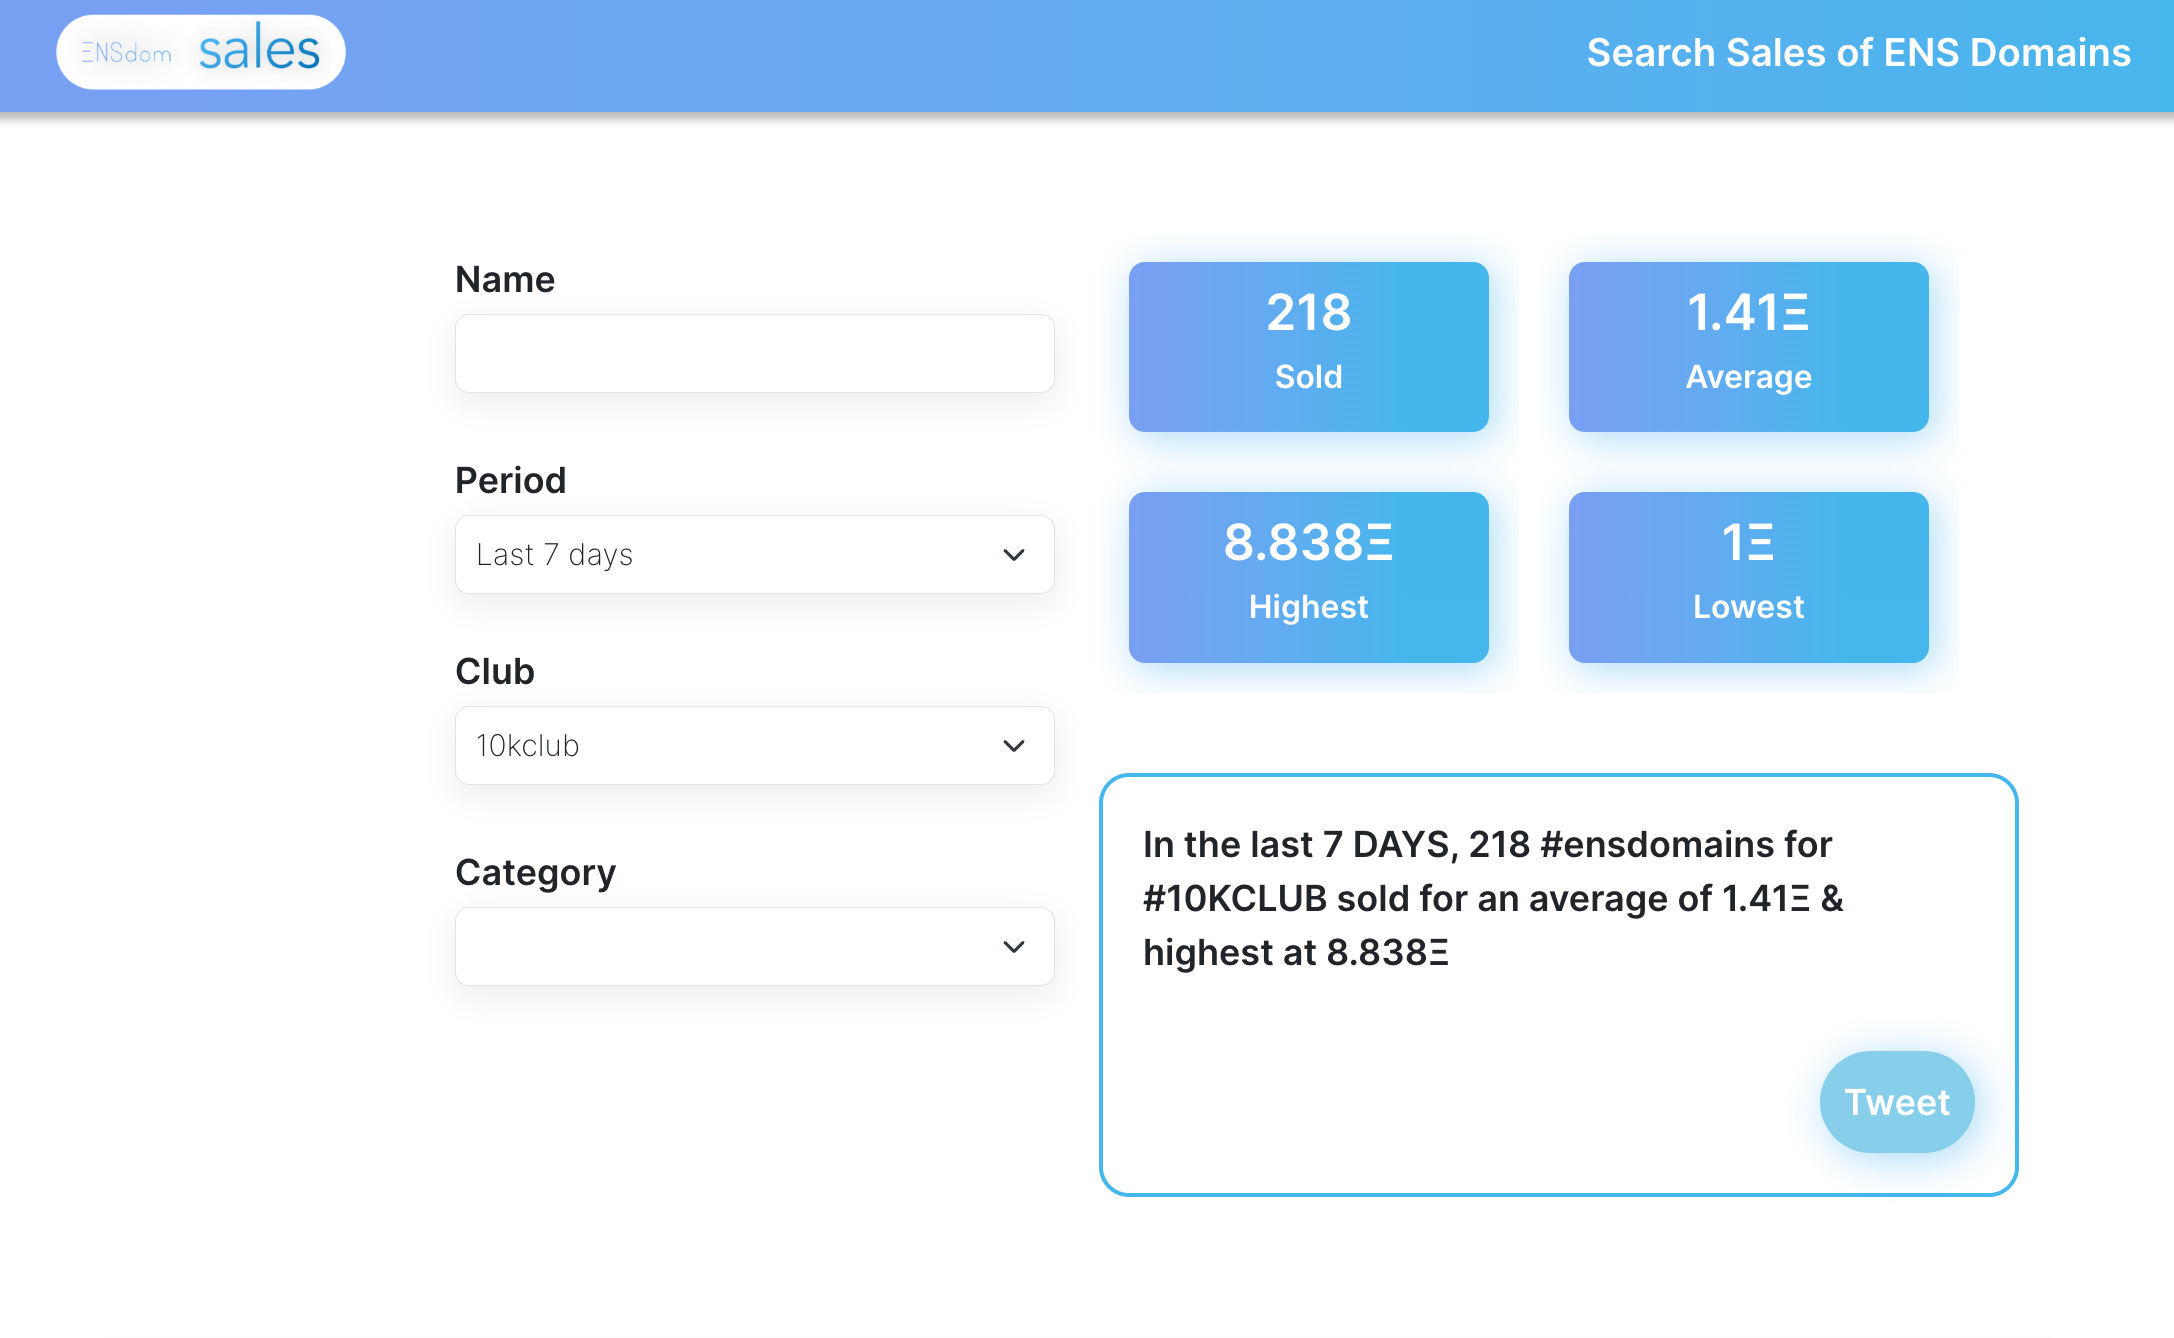Click the Category field label
The image size is (2174, 1338).
[x=535, y=873]
